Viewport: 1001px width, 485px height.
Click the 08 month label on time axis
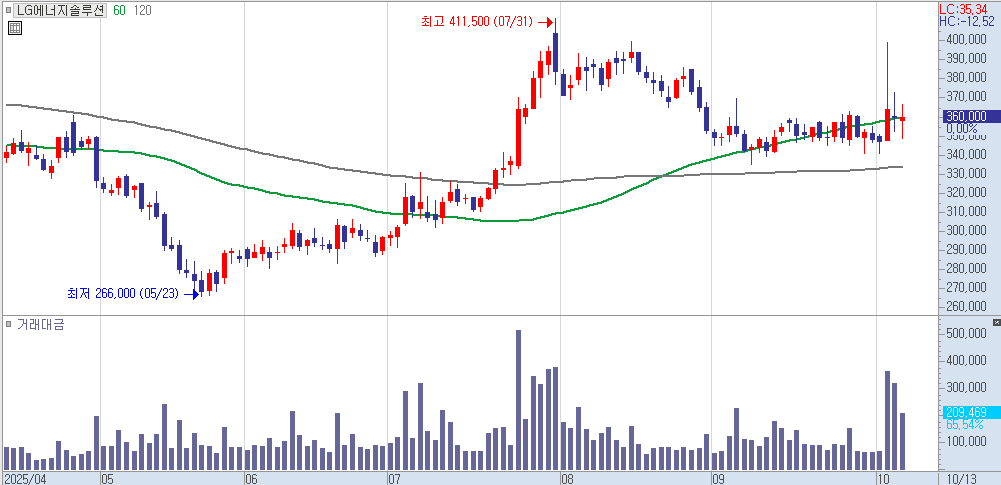point(565,478)
